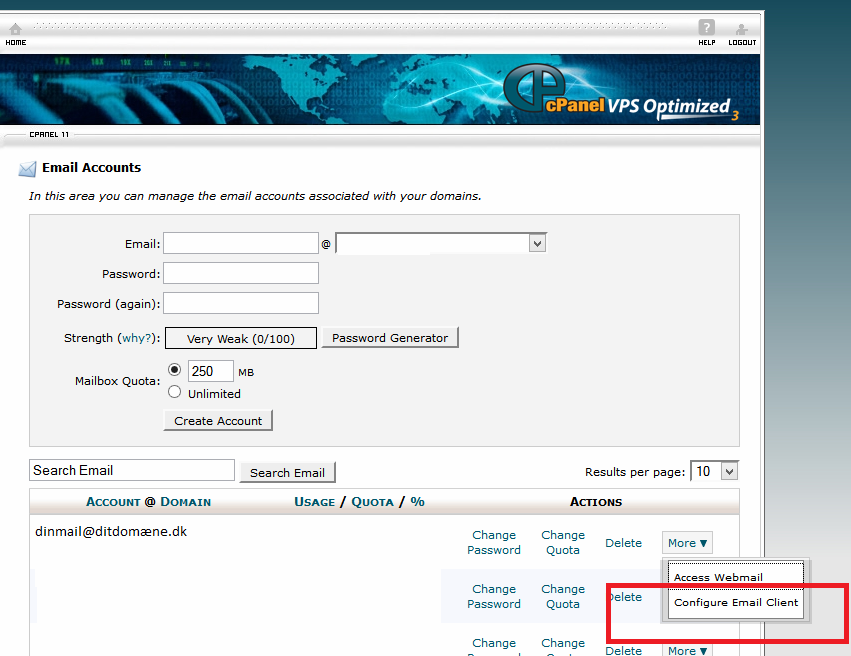The width and height of the screenshot is (851, 656).
Task: Click the Search Email button
Action: (x=287, y=472)
